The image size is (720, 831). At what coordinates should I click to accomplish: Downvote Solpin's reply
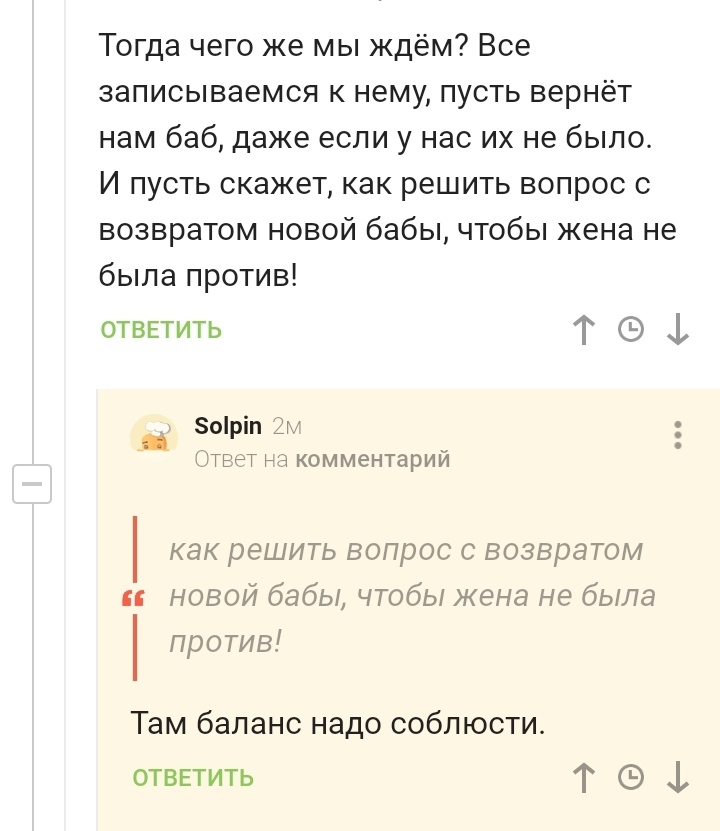[x=677, y=777]
